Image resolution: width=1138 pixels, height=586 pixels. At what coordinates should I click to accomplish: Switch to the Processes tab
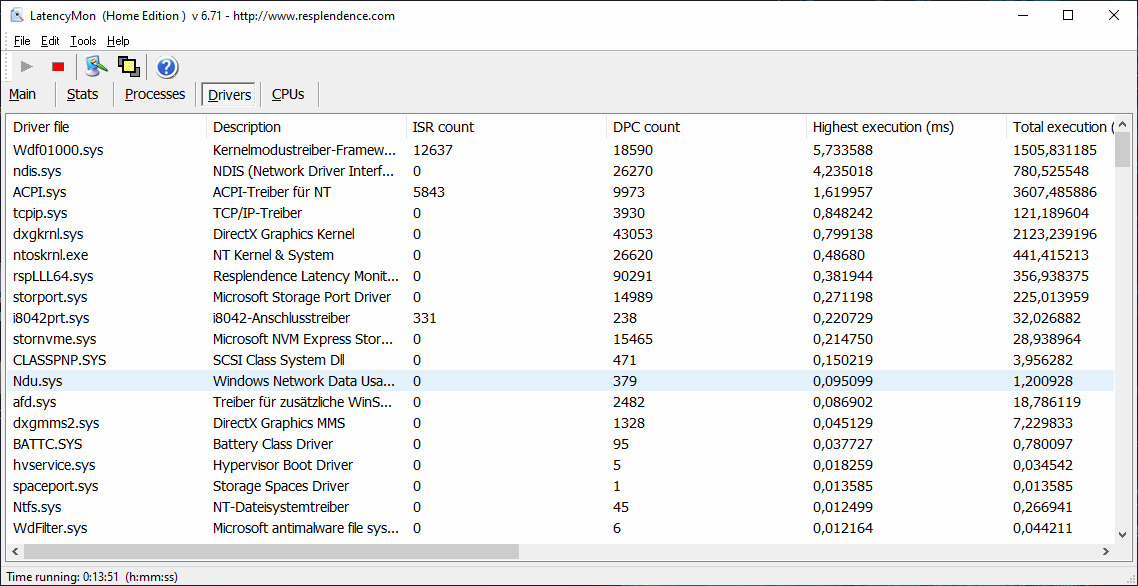[x=155, y=94]
